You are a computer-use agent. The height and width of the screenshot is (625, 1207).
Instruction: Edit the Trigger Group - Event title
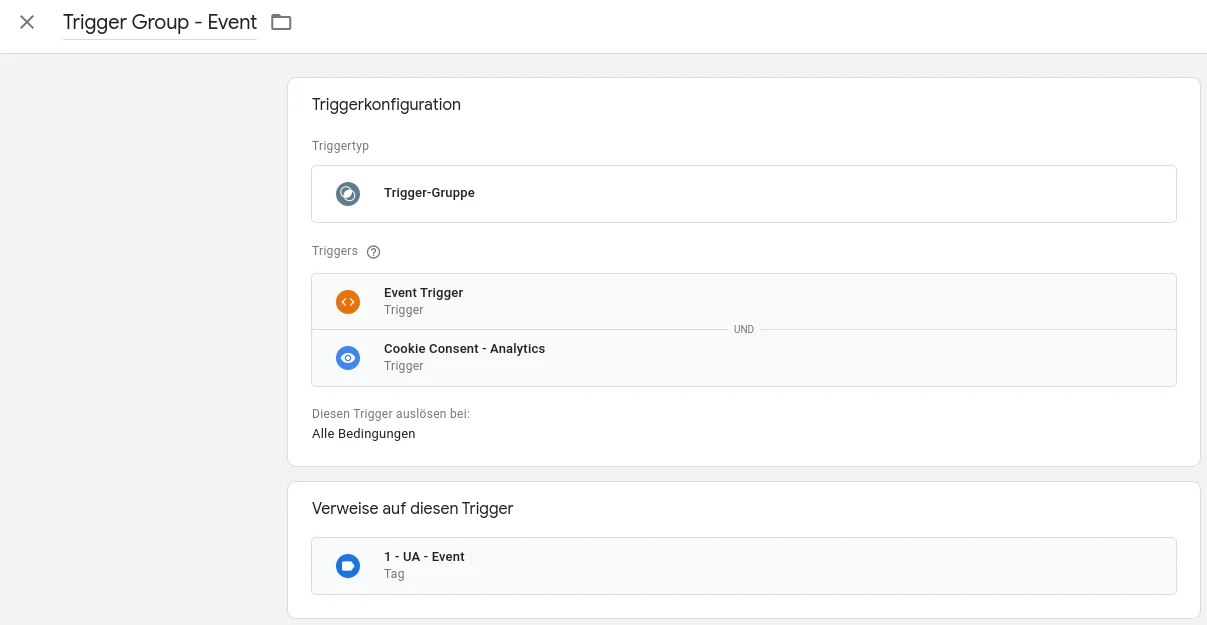[x=160, y=22]
